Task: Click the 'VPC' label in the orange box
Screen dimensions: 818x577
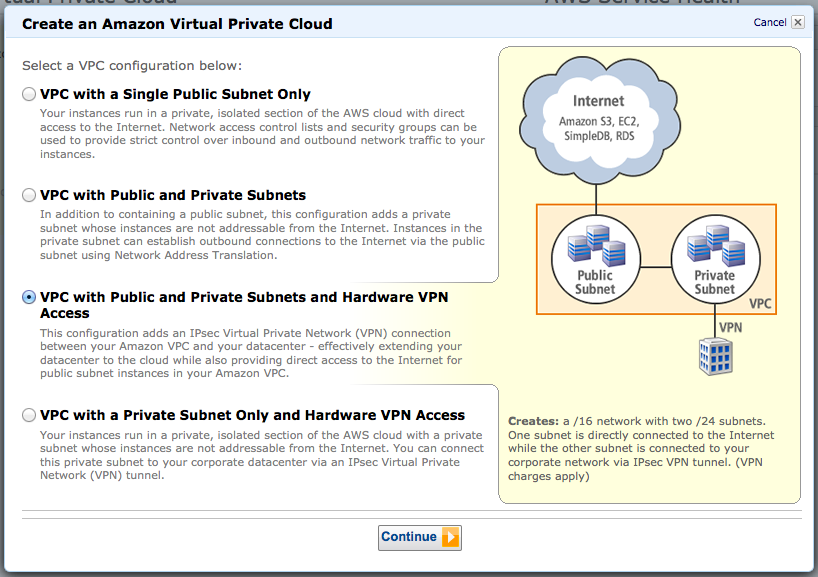Action: coord(760,304)
